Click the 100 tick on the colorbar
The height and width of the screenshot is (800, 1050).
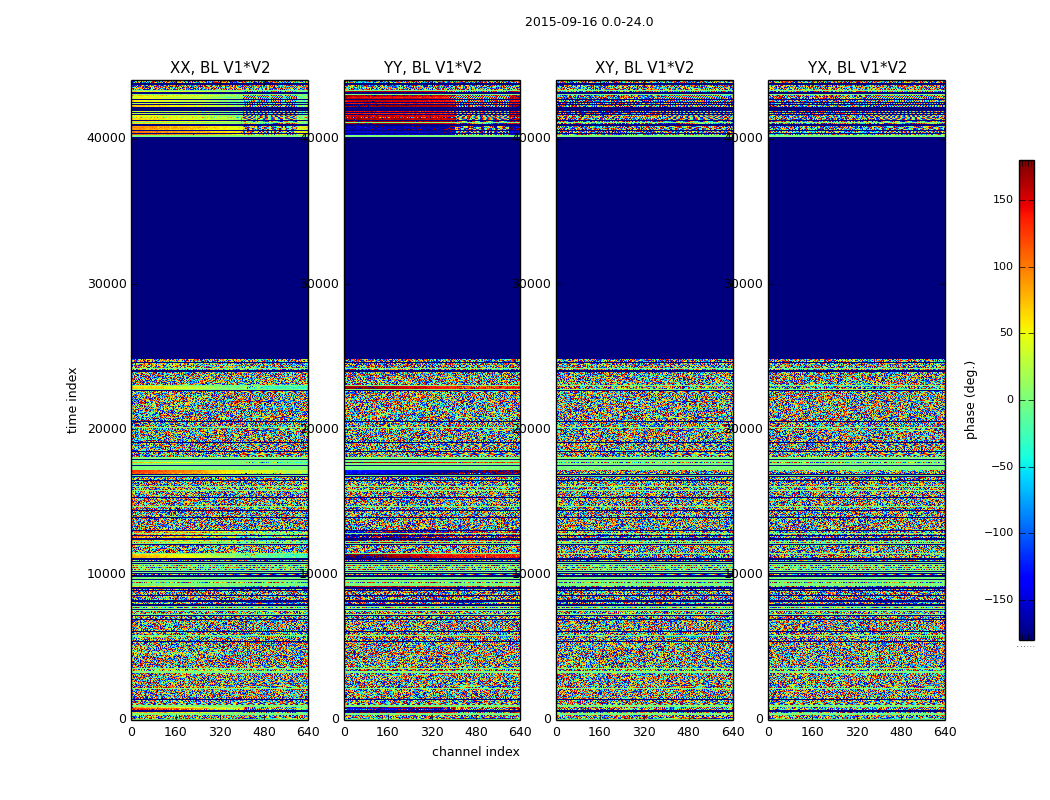(x=1003, y=266)
